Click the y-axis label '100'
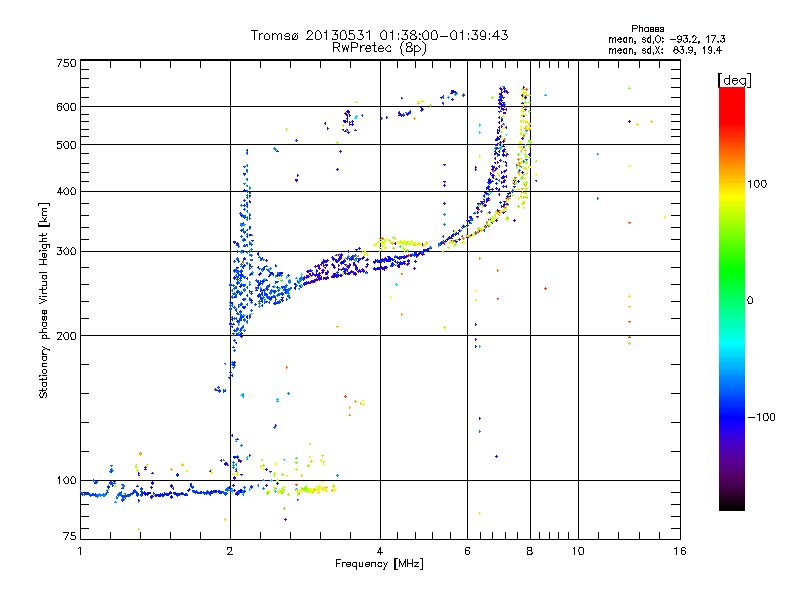Viewport: 800px width, 600px height. tap(66, 481)
